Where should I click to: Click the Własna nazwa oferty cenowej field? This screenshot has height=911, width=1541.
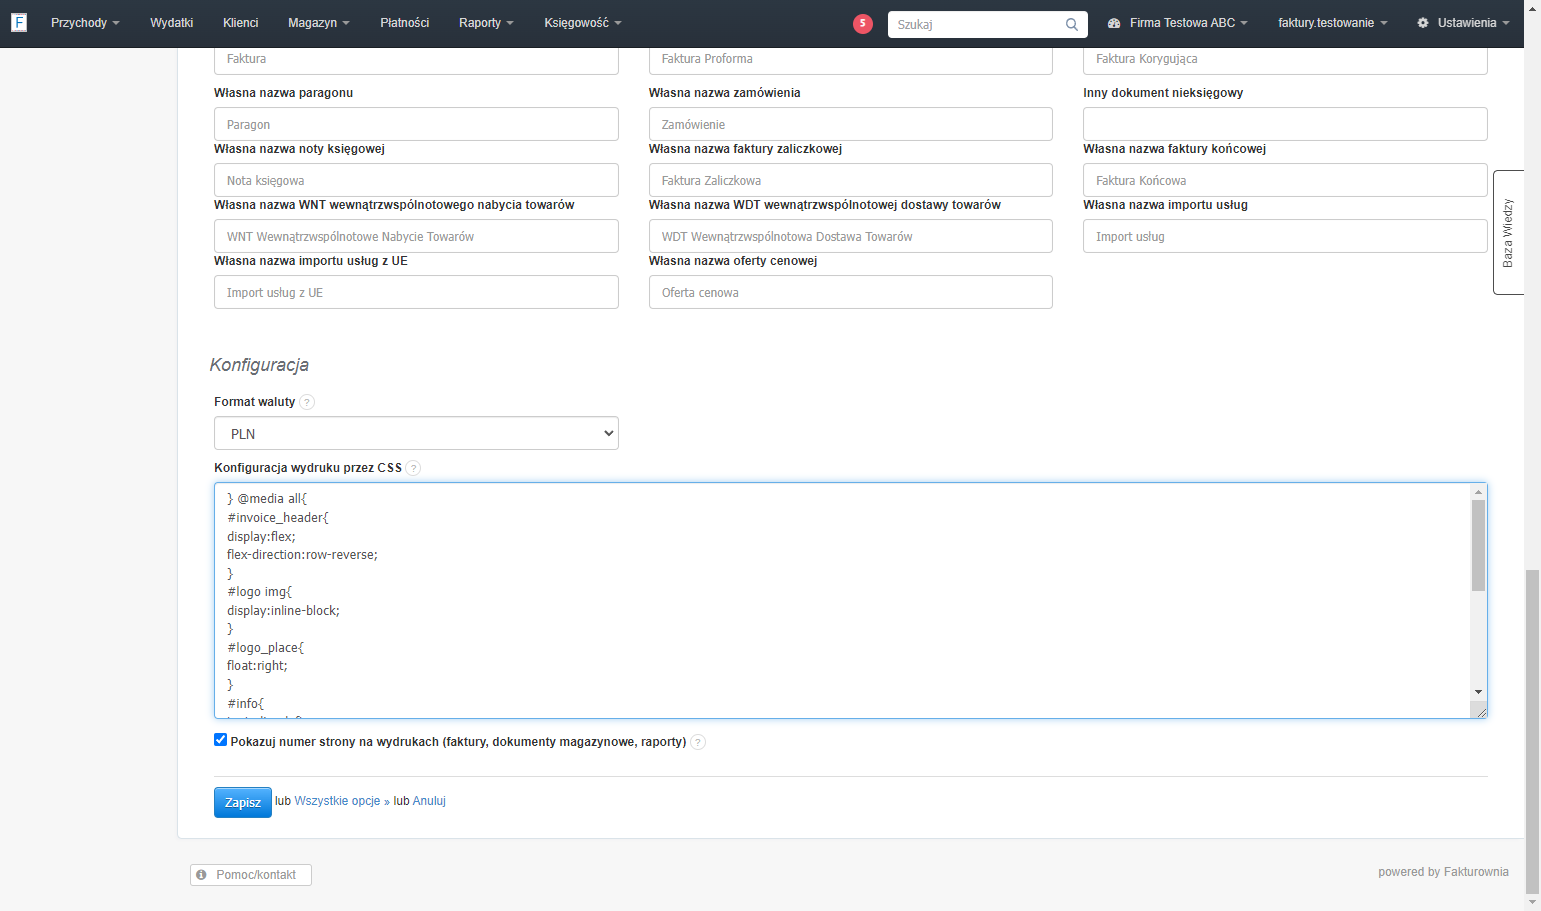pyautogui.click(x=850, y=292)
